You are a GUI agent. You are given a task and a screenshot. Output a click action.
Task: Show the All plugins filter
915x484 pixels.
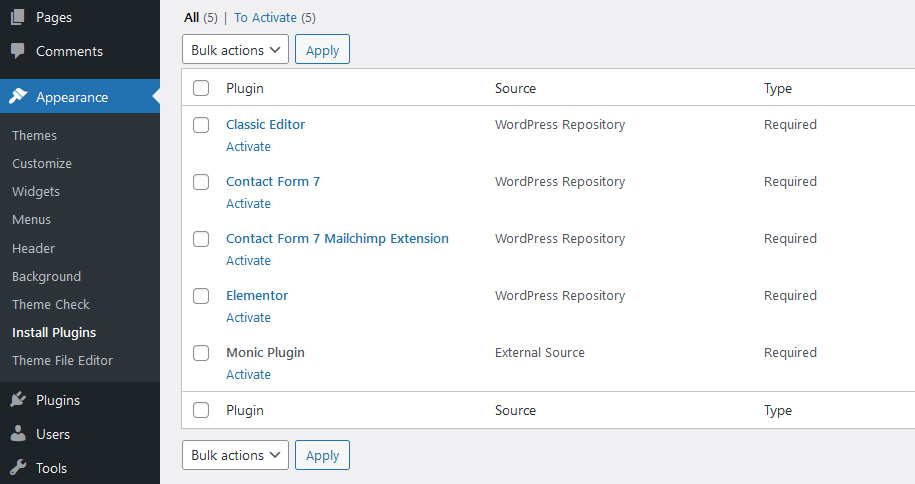click(191, 18)
